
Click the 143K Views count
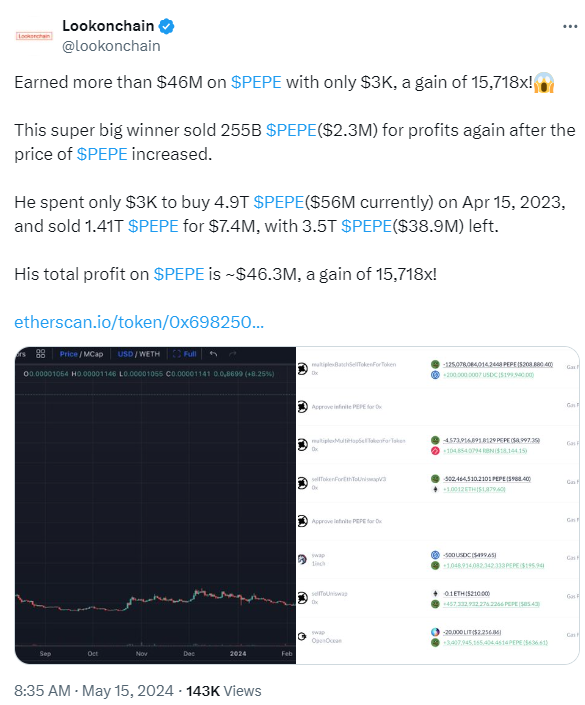coord(224,691)
